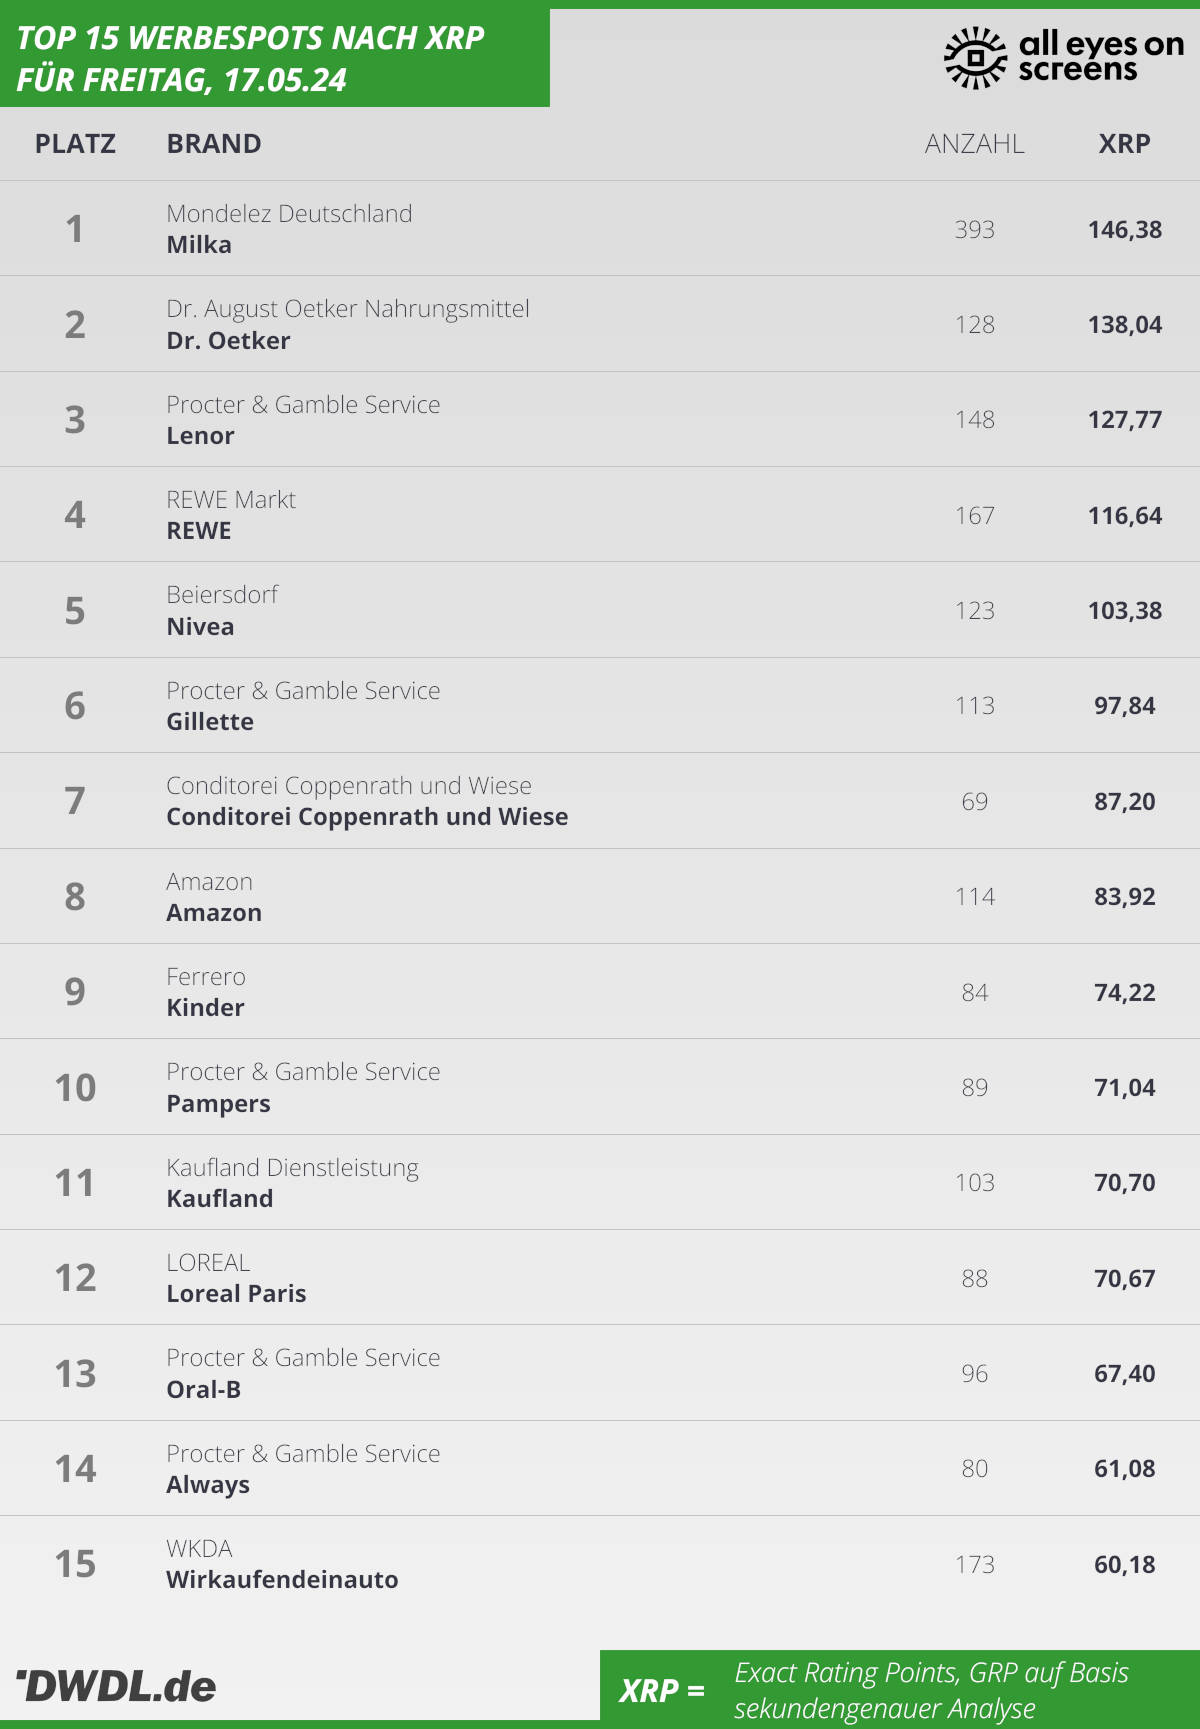Select the PLATZ column header
This screenshot has height=1729, width=1200.
75,144
